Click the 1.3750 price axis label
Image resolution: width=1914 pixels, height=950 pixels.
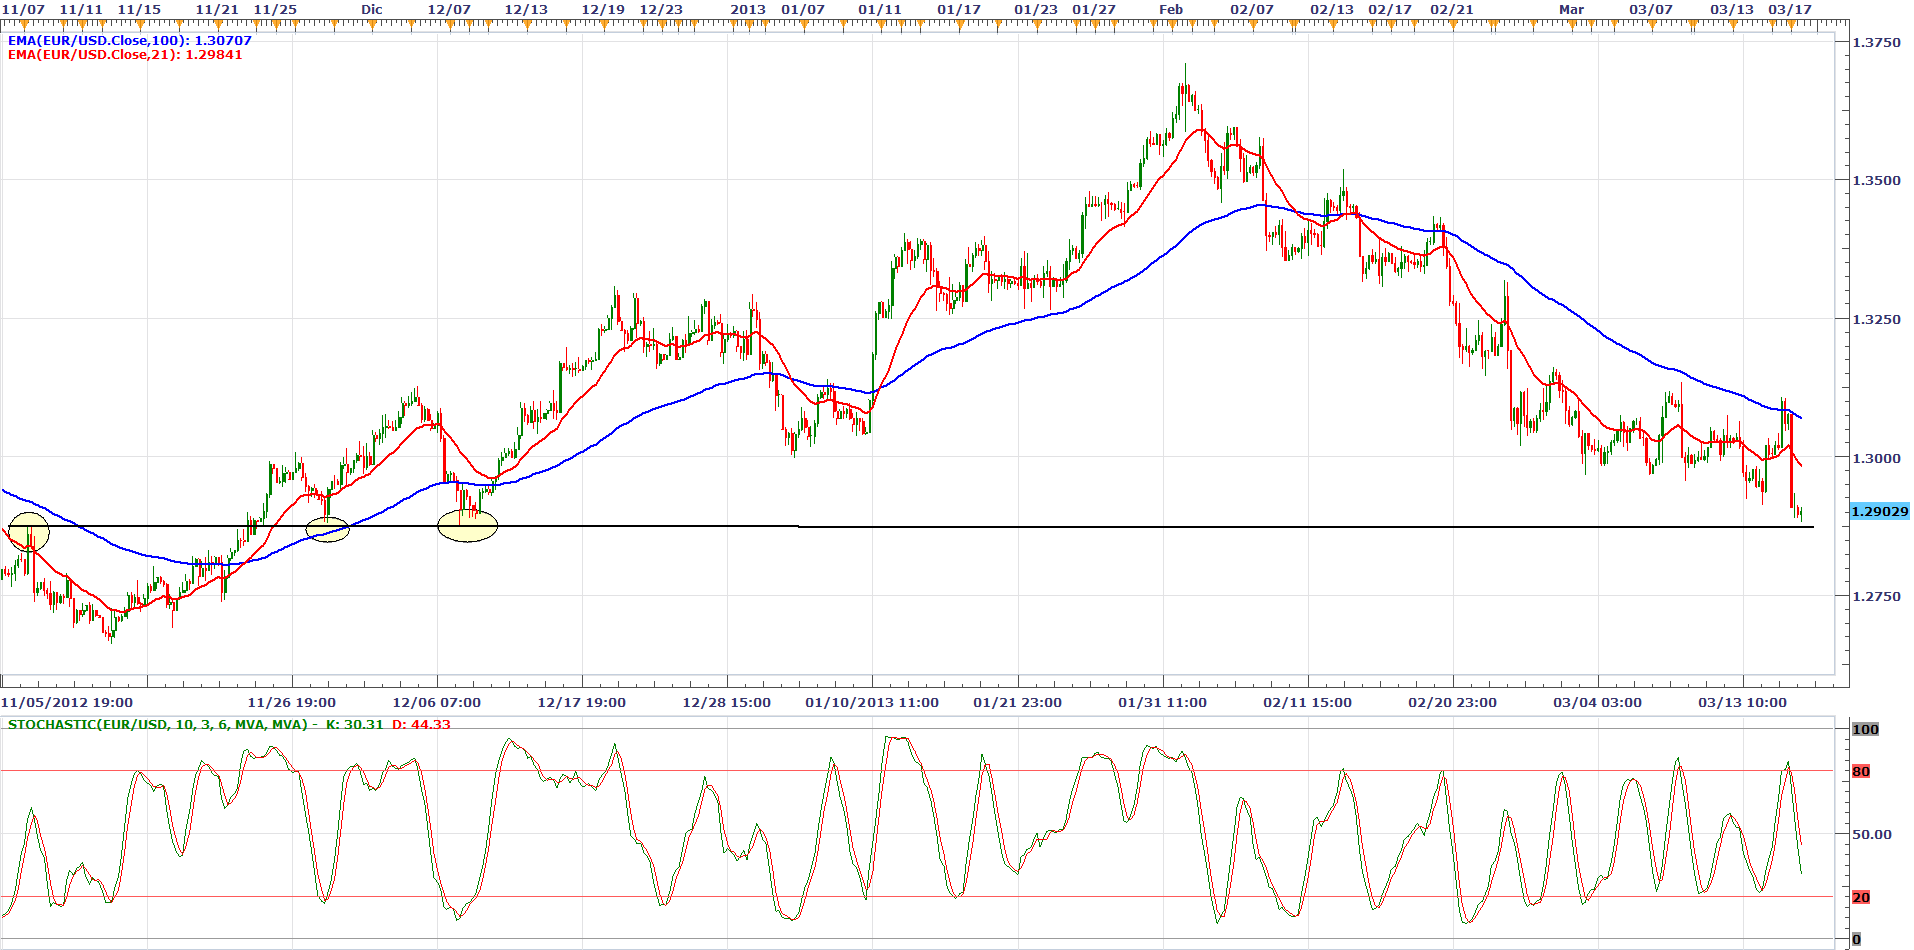click(1876, 43)
